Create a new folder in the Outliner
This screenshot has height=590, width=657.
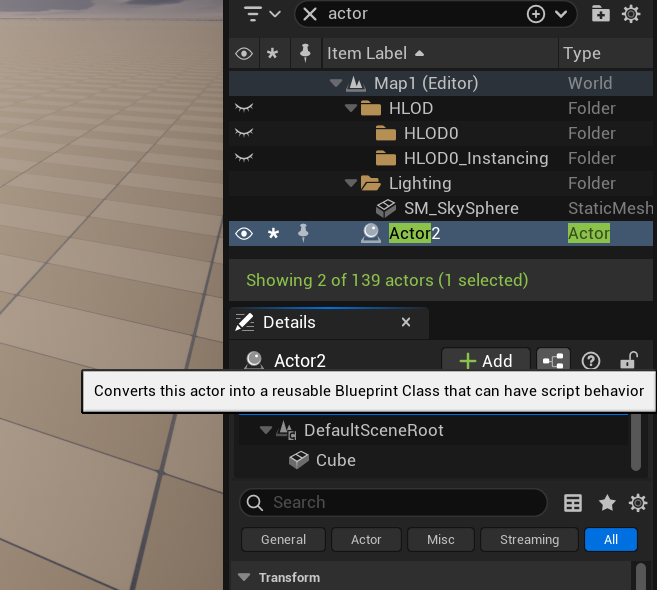pyautogui.click(x=600, y=14)
